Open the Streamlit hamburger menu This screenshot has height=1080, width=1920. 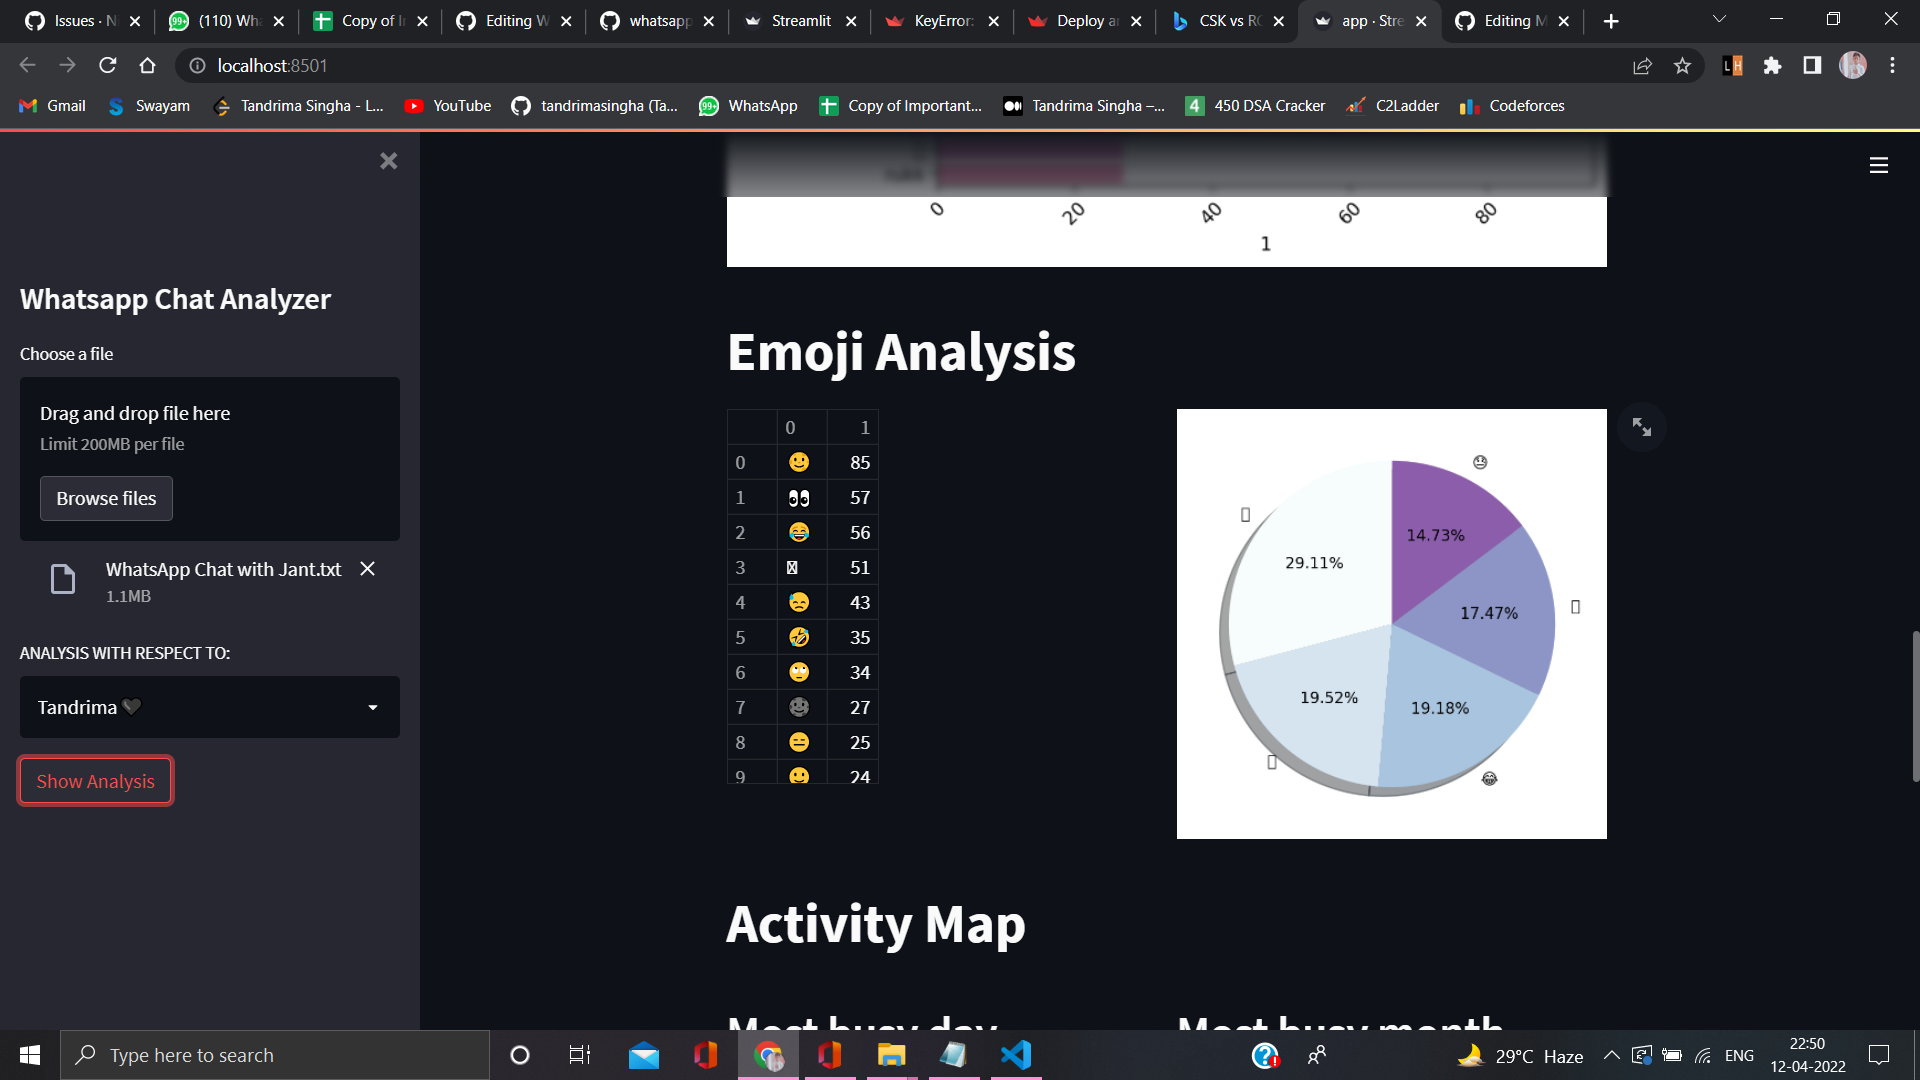point(1878,165)
